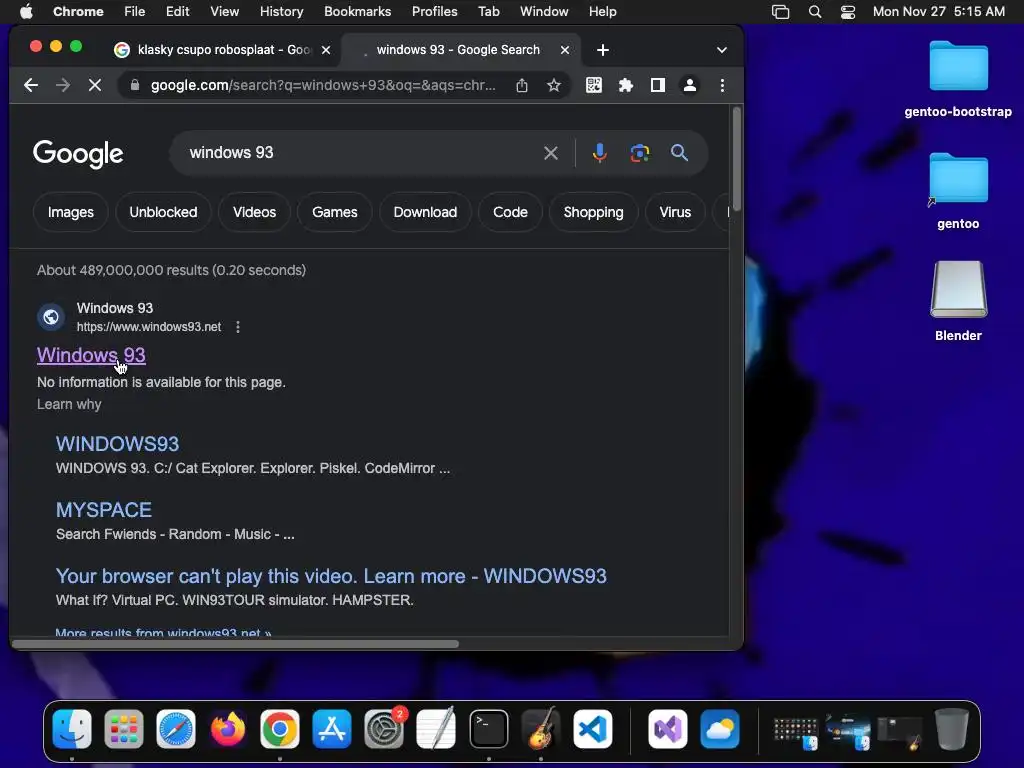Bookmark this page with the star icon

point(554,85)
